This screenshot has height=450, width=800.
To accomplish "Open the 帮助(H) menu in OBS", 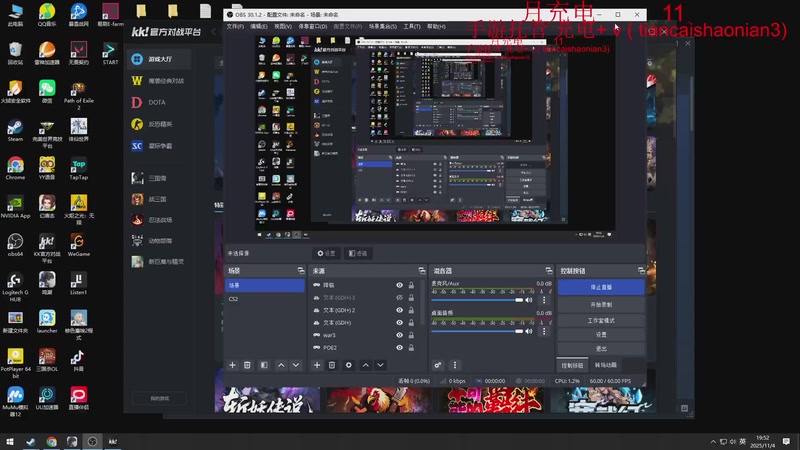I will 436,27.
